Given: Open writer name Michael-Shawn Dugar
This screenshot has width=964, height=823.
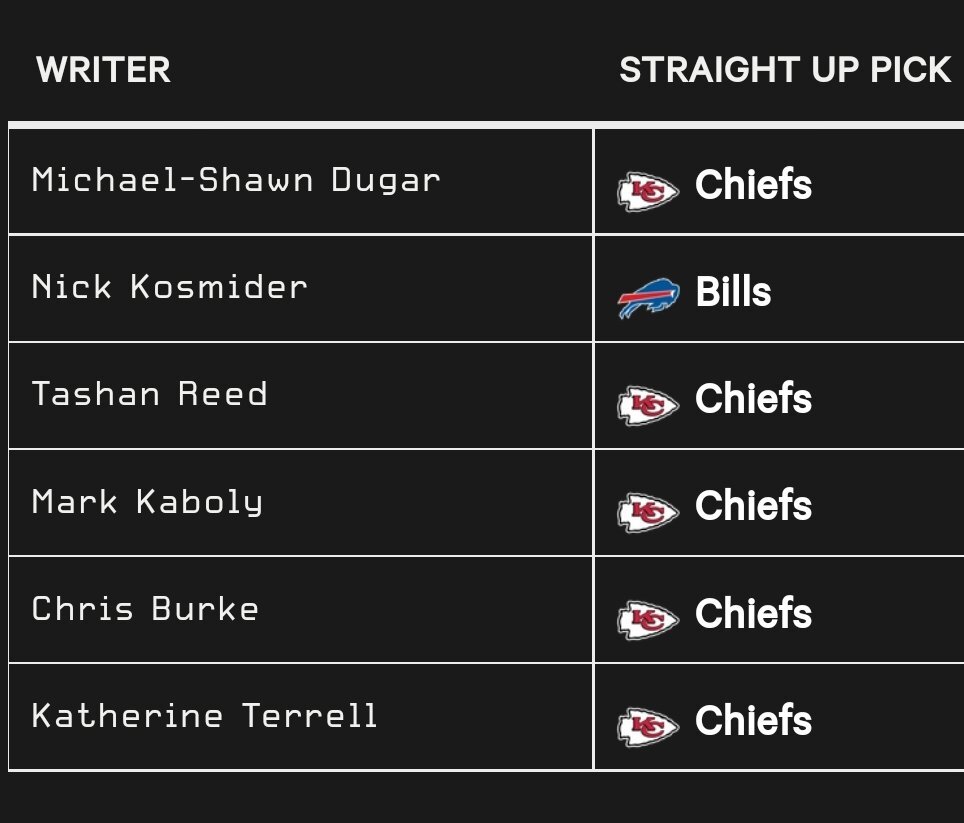Looking at the screenshot, I should (236, 180).
